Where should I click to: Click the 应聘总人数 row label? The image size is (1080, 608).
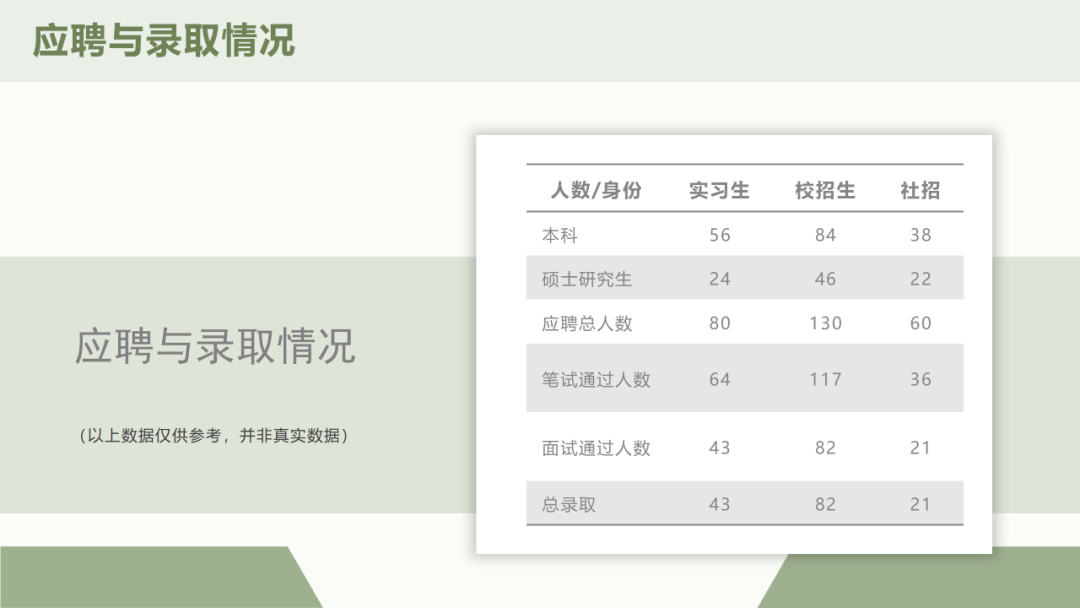[x=587, y=323]
